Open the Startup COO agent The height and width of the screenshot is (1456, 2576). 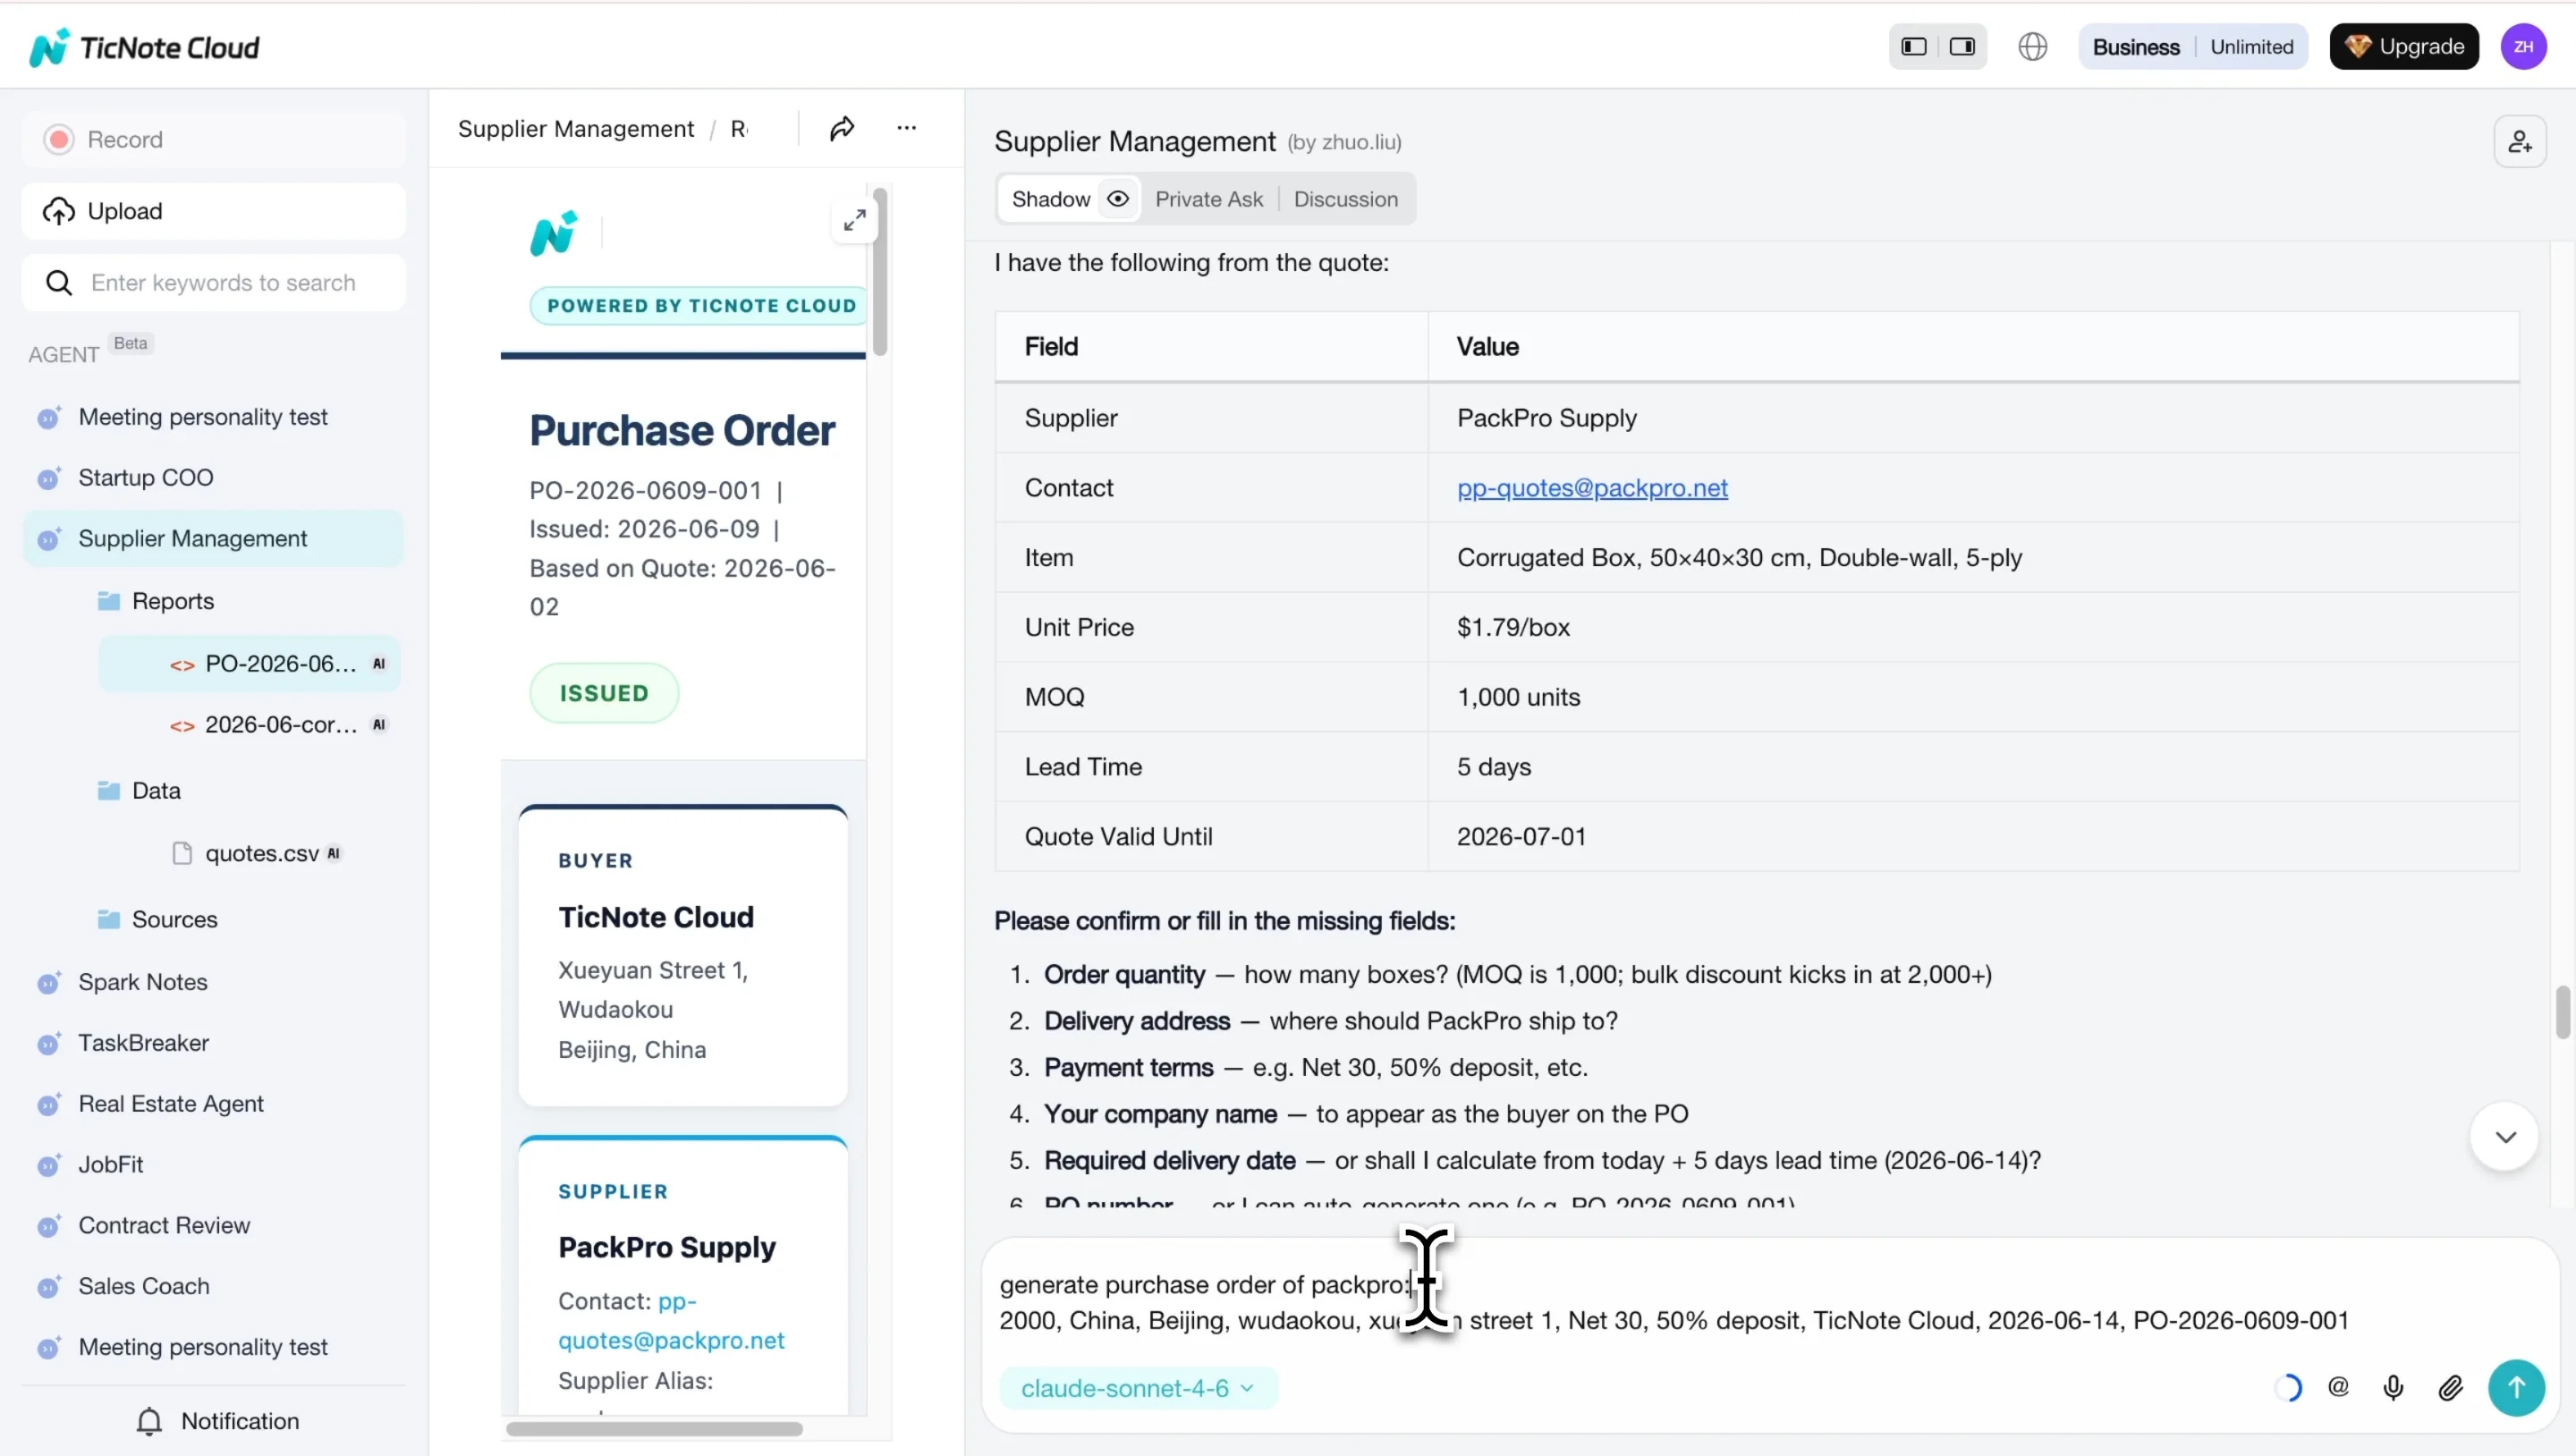(x=146, y=478)
